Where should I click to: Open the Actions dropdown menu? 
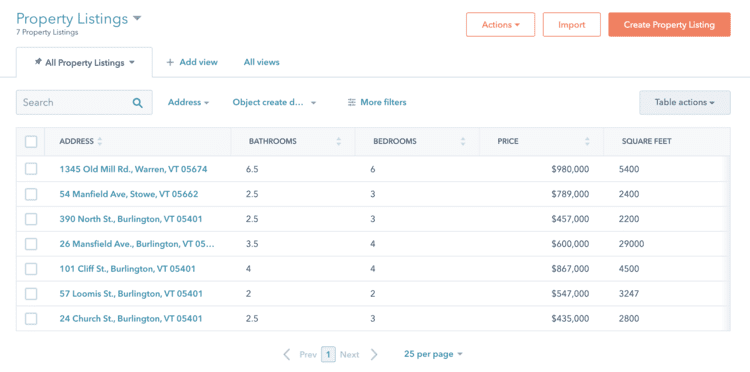pos(500,25)
